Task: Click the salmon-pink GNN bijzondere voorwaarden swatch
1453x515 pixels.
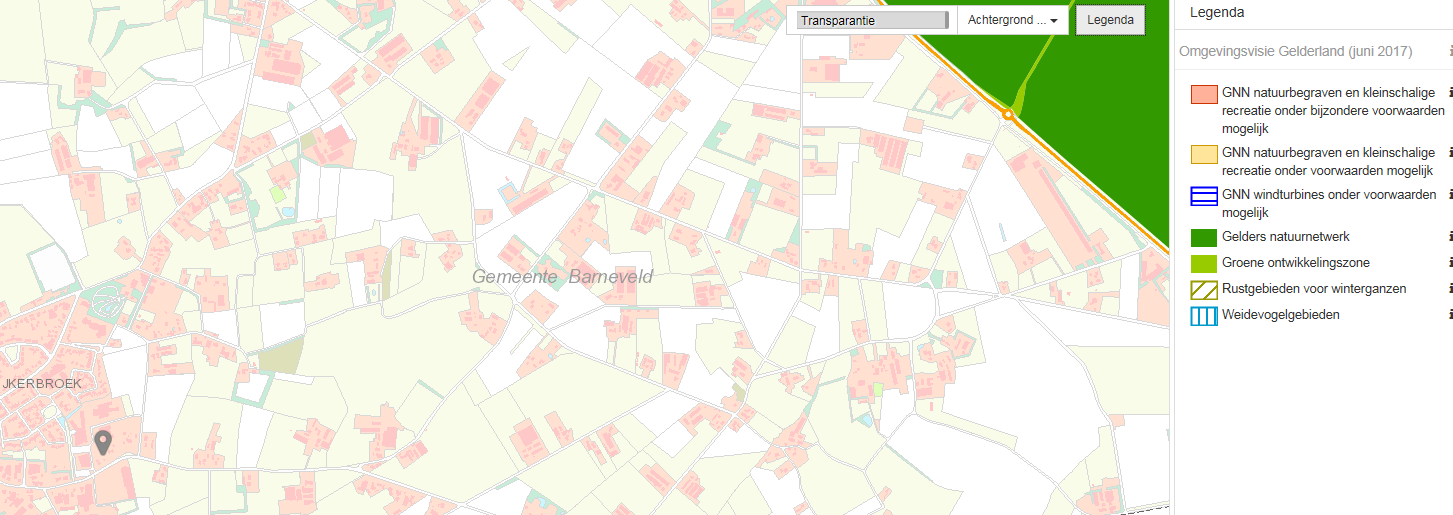Action: pos(1204,95)
